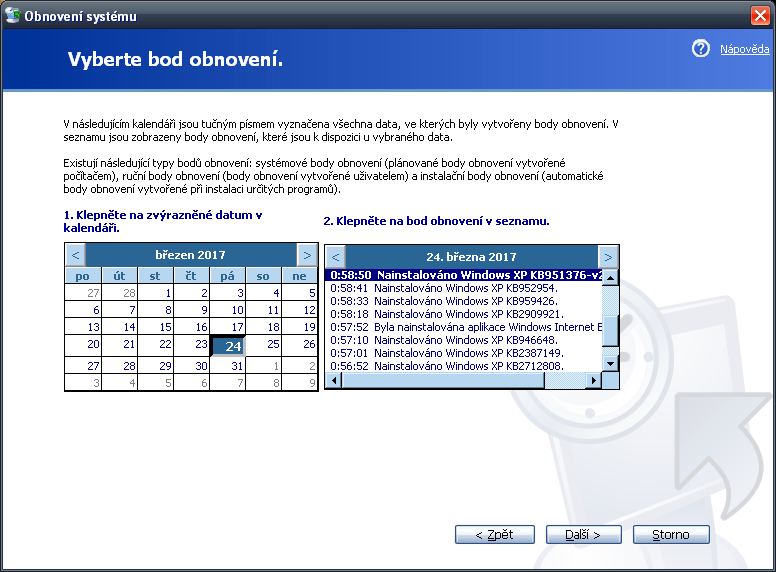Pick March 16 in the calendar
Screen dimensions: 776x572
pos(192,327)
